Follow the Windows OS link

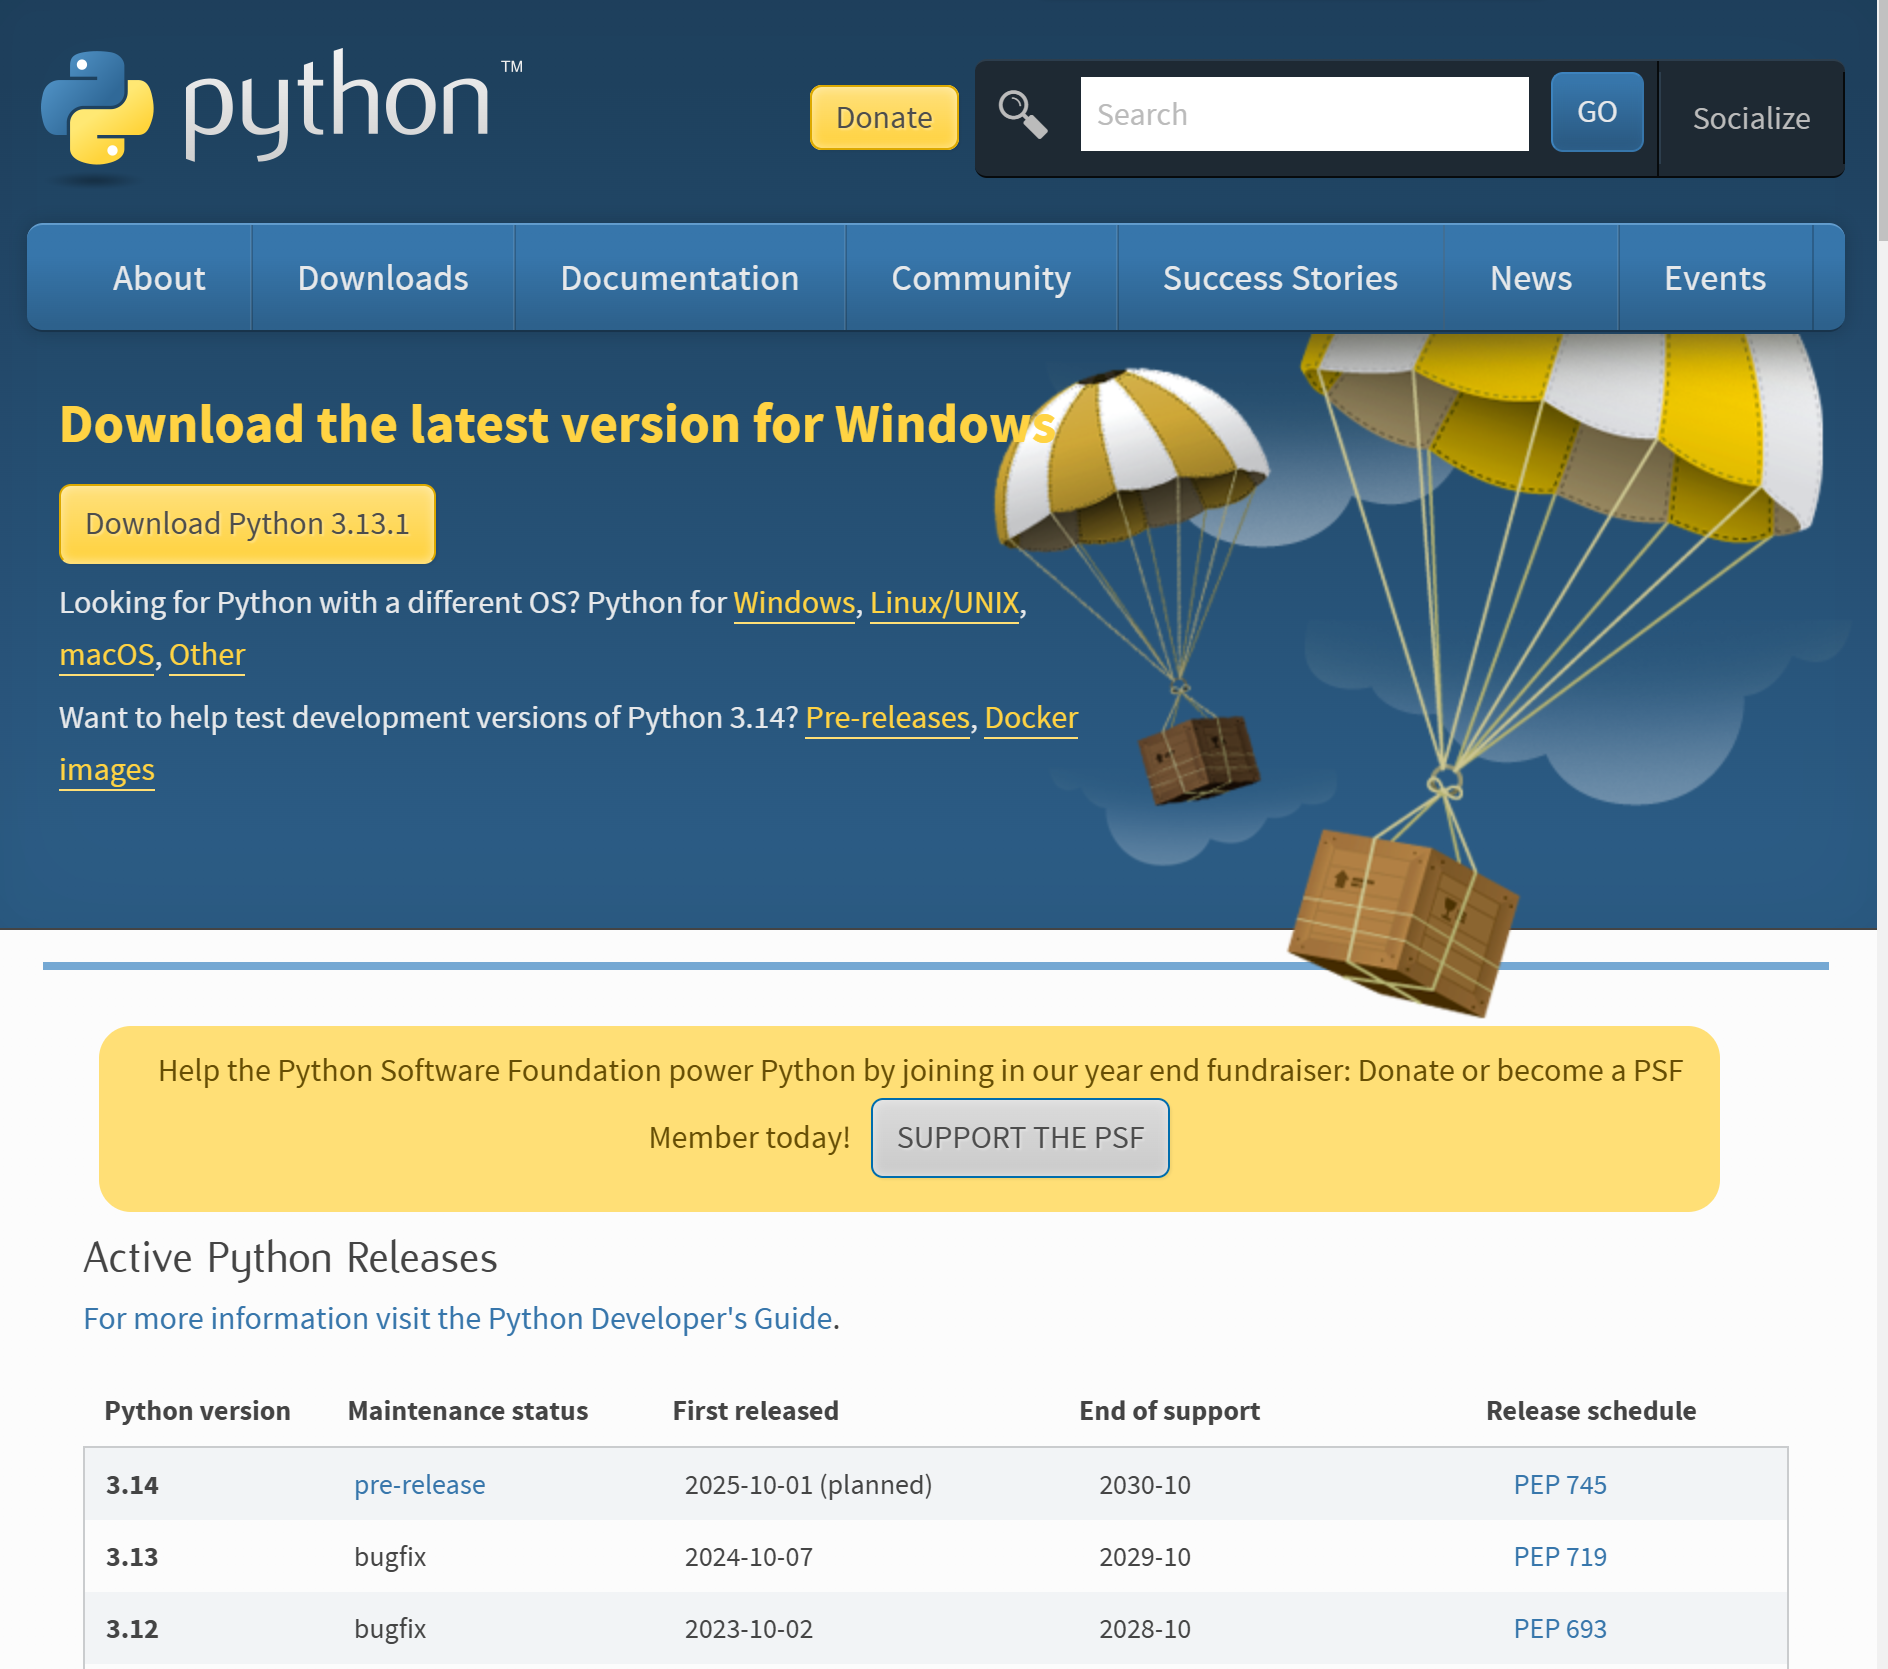click(794, 603)
